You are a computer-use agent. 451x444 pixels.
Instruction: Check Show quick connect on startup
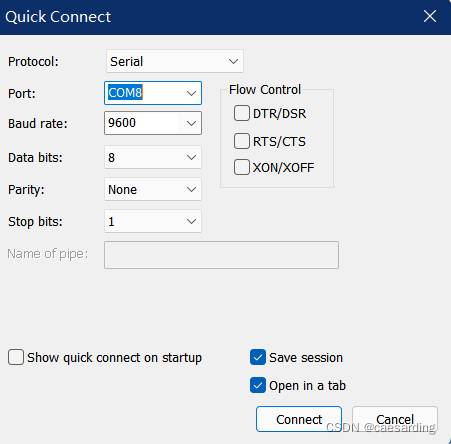click(16, 357)
